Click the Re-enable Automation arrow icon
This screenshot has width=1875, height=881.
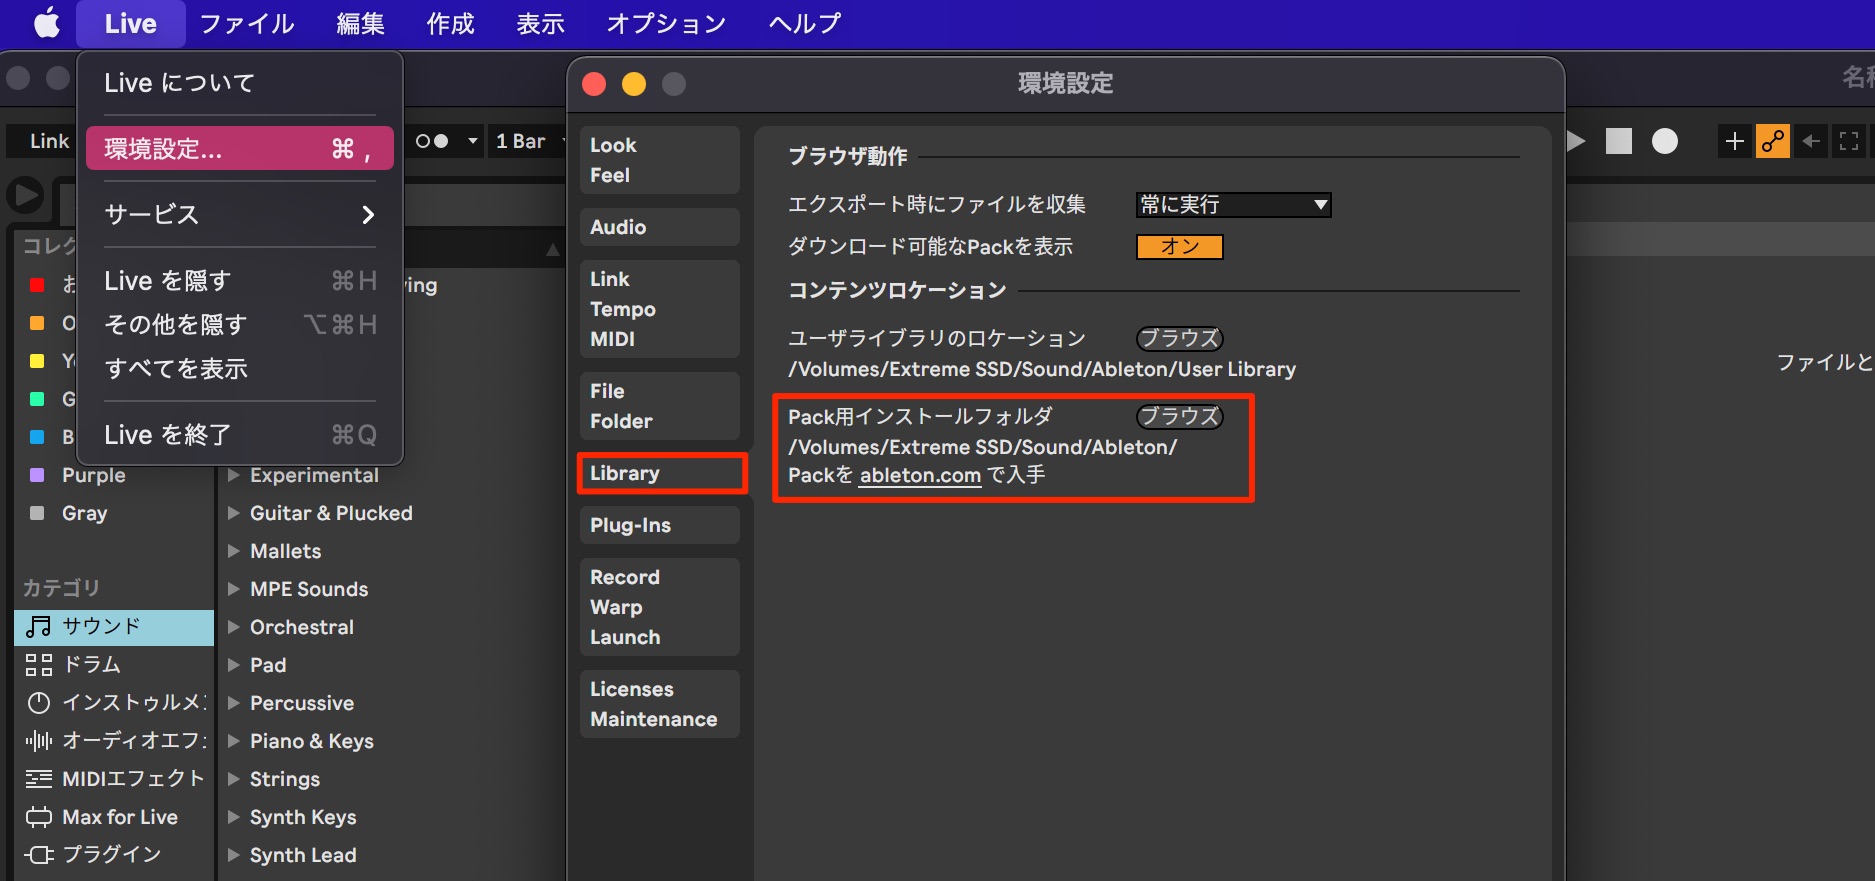click(x=1811, y=141)
